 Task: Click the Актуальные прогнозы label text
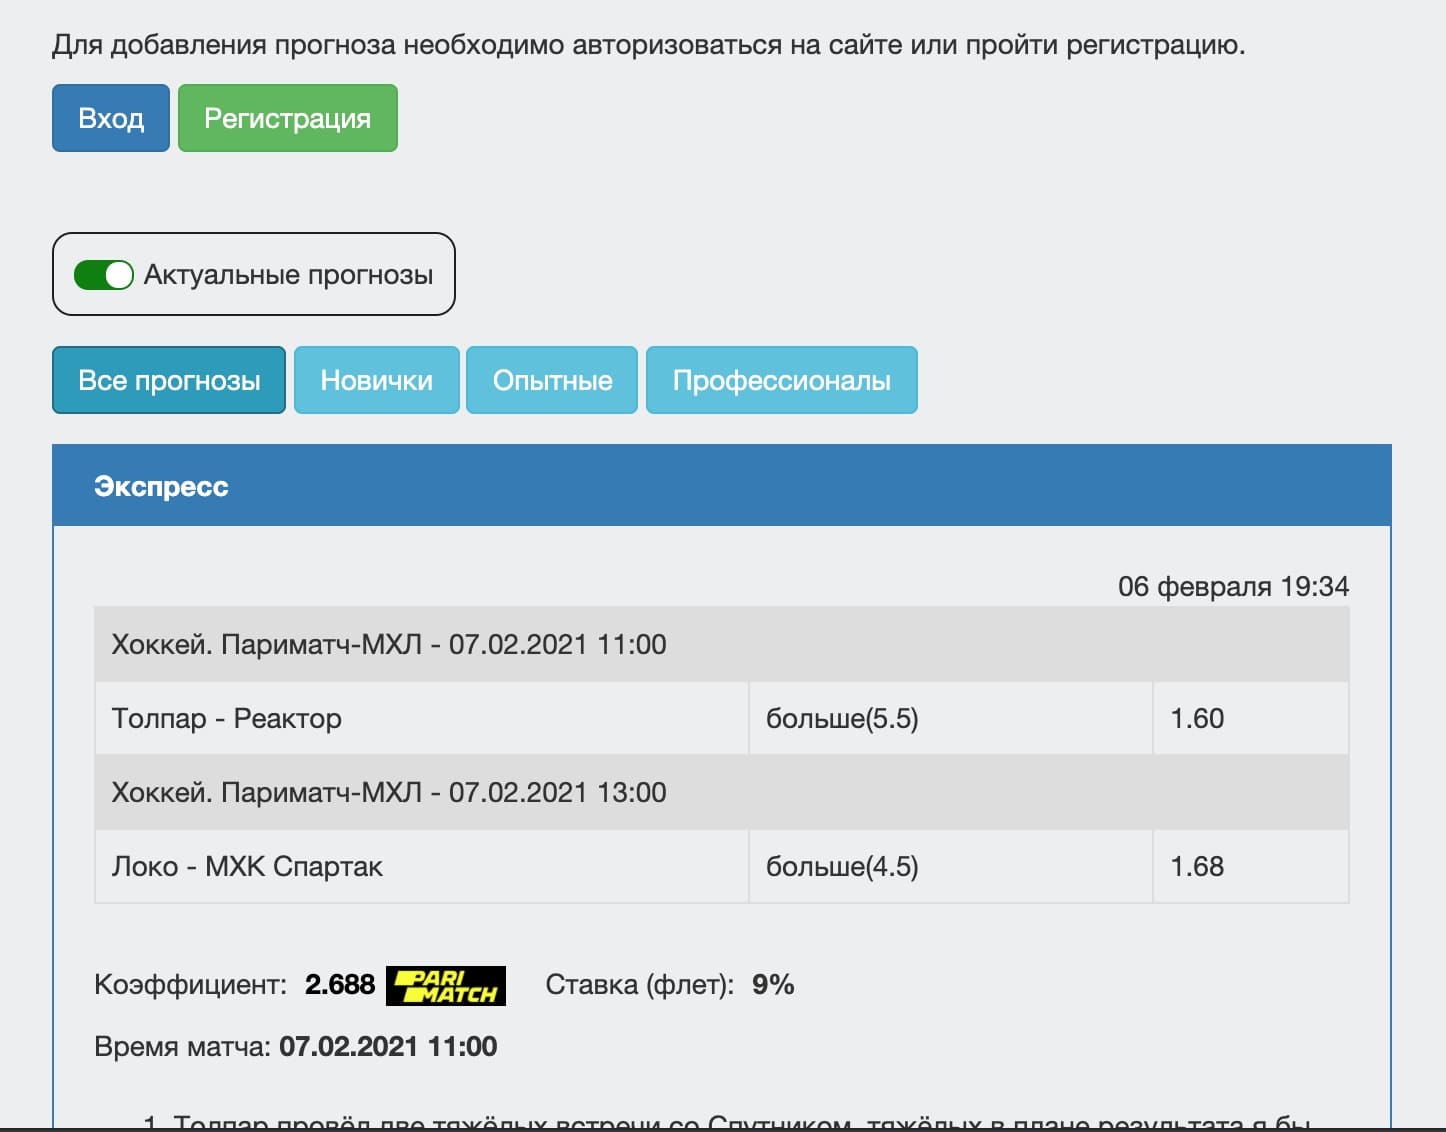[x=289, y=275]
